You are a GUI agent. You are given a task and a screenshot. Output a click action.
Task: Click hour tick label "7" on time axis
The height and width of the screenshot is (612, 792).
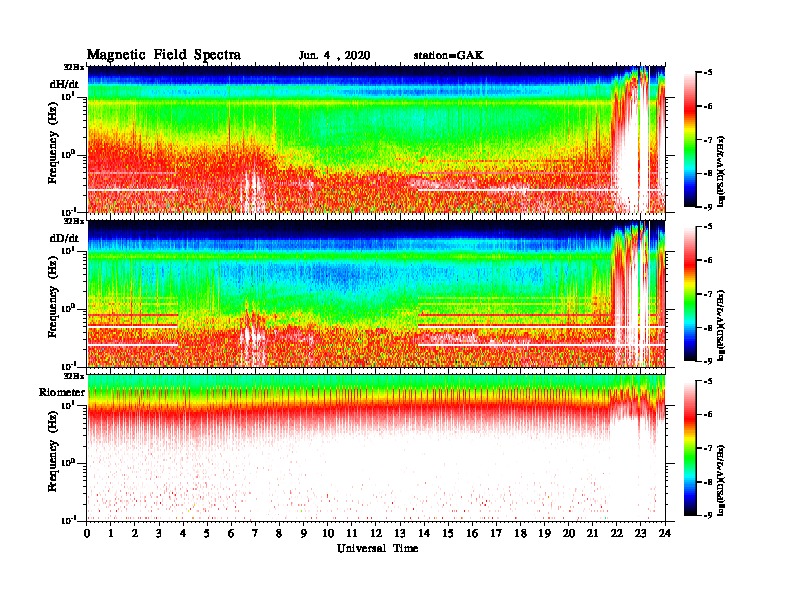[256, 533]
